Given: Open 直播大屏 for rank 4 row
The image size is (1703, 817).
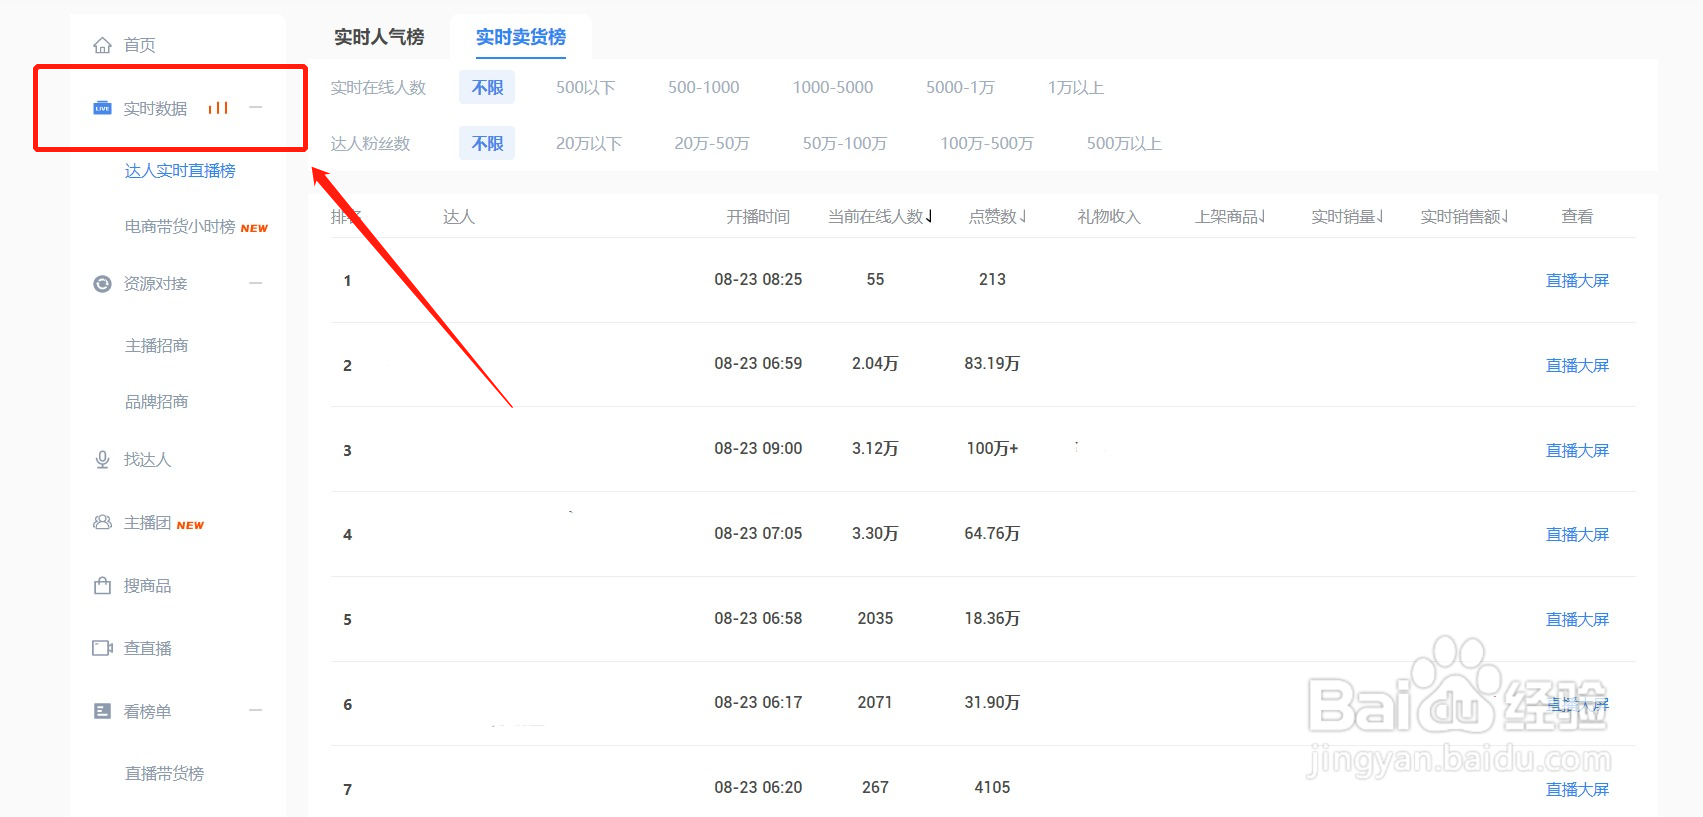Looking at the screenshot, I should pos(1577,535).
